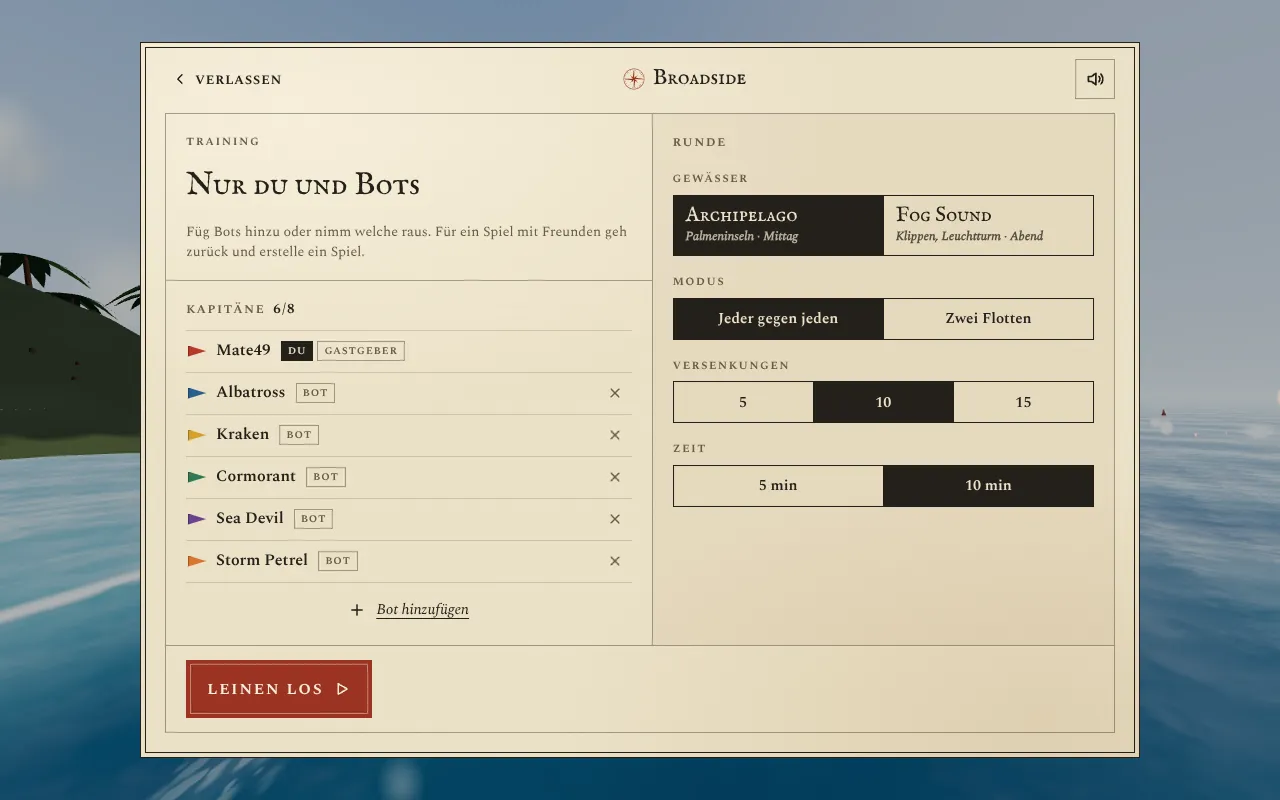The image size is (1280, 800).
Task: Click the plus icon before Bot hinzufügen
Action: [357, 610]
